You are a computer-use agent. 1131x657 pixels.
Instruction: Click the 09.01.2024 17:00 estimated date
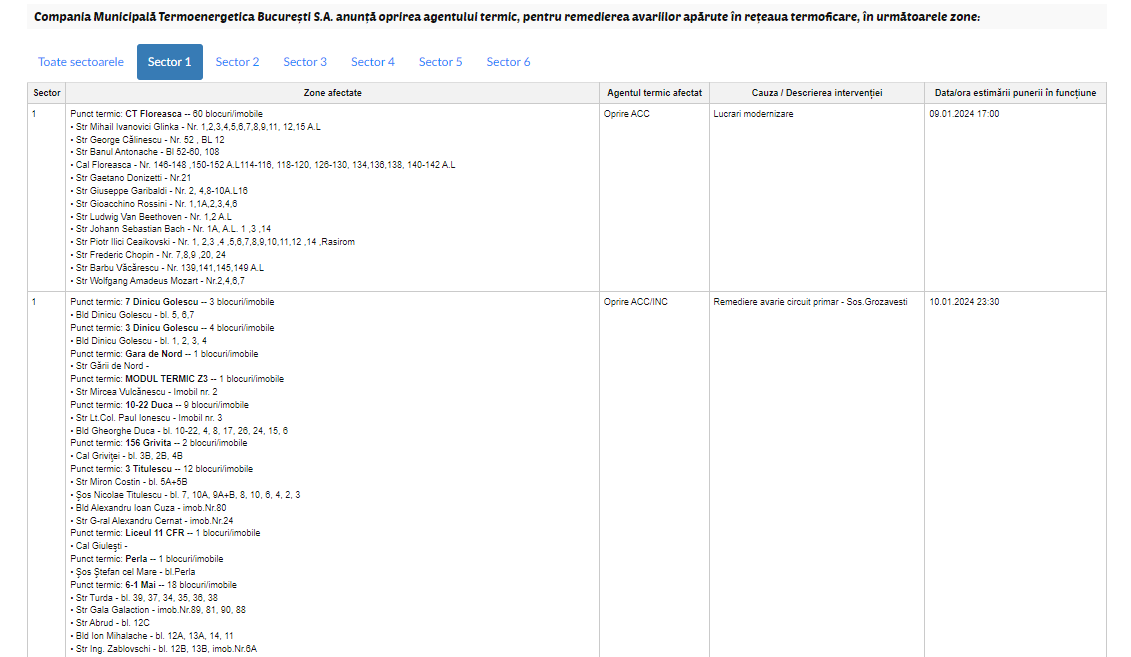tap(964, 114)
